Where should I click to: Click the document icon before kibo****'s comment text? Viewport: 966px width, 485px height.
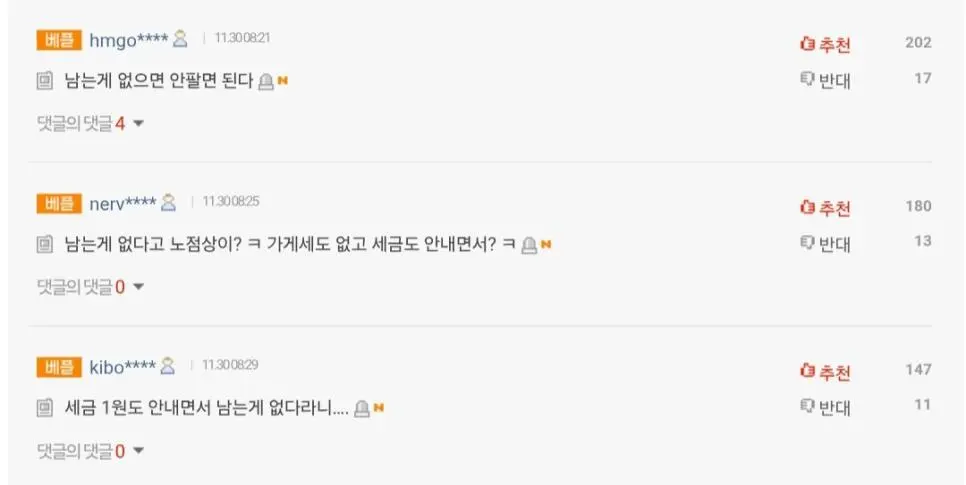coord(45,408)
